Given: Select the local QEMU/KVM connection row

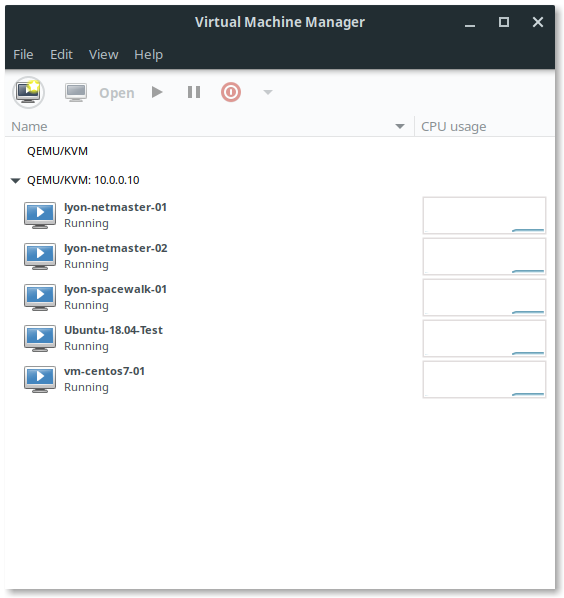Looking at the screenshot, I should coord(280,151).
